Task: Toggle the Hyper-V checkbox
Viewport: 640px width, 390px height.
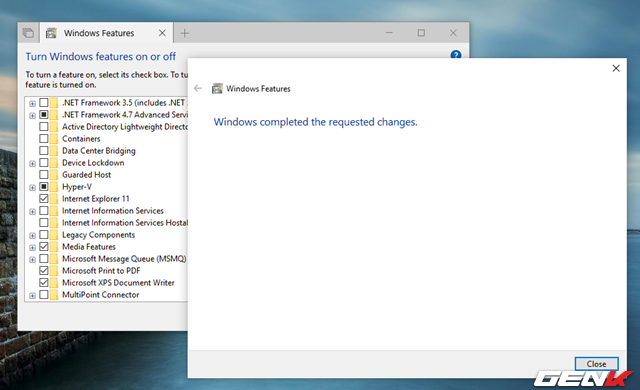Action: [44, 186]
